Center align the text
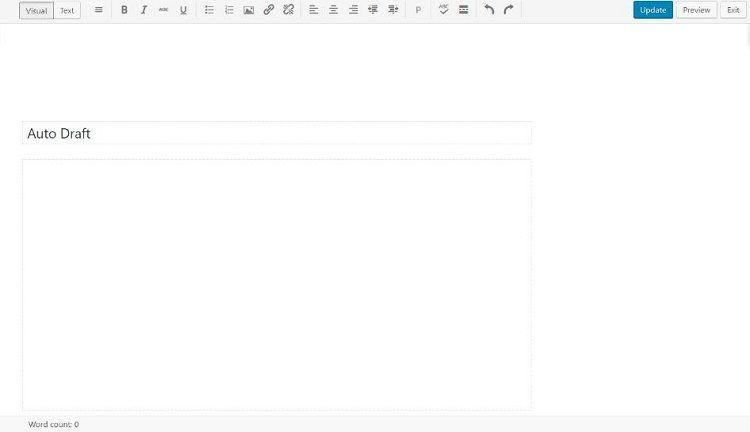 click(333, 10)
